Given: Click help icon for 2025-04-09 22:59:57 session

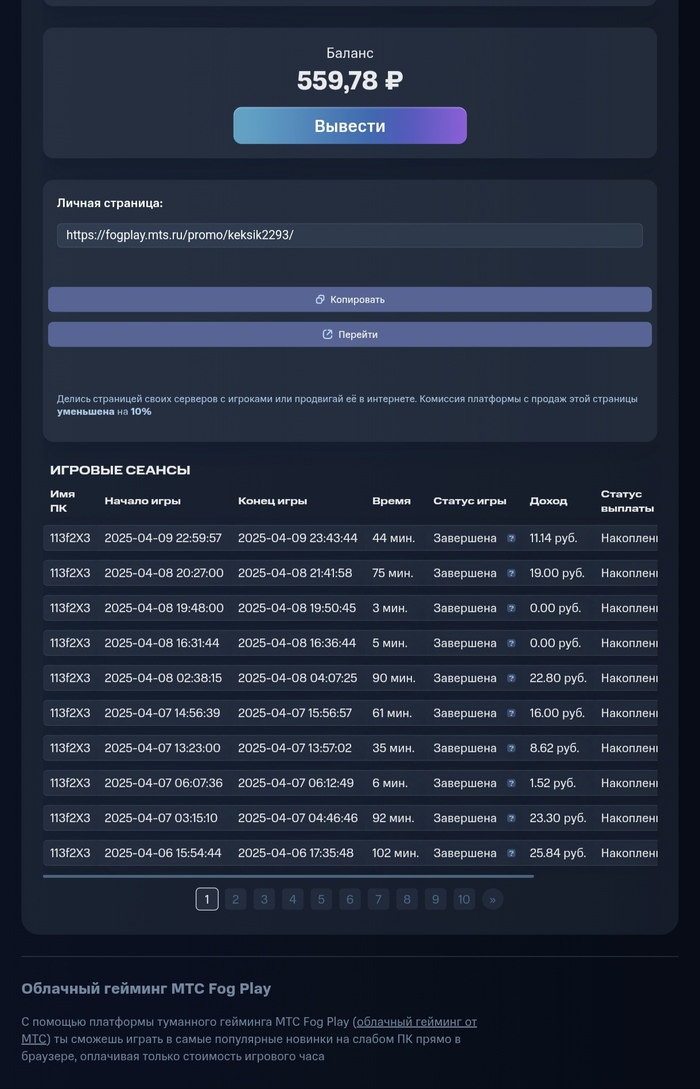Looking at the screenshot, I should click(511, 538).
